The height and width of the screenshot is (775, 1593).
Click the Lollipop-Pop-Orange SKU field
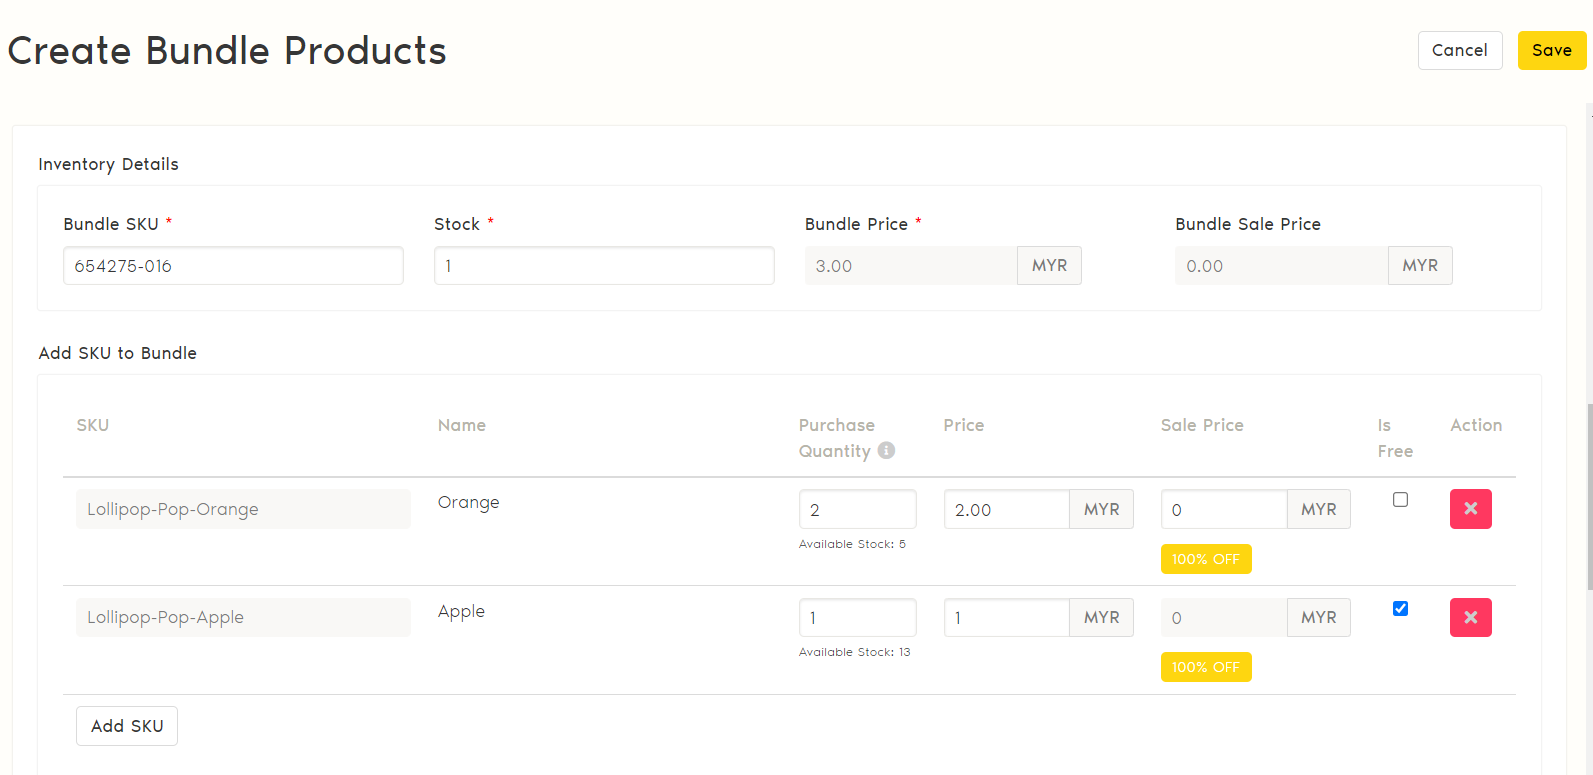(x=243, y=509)
